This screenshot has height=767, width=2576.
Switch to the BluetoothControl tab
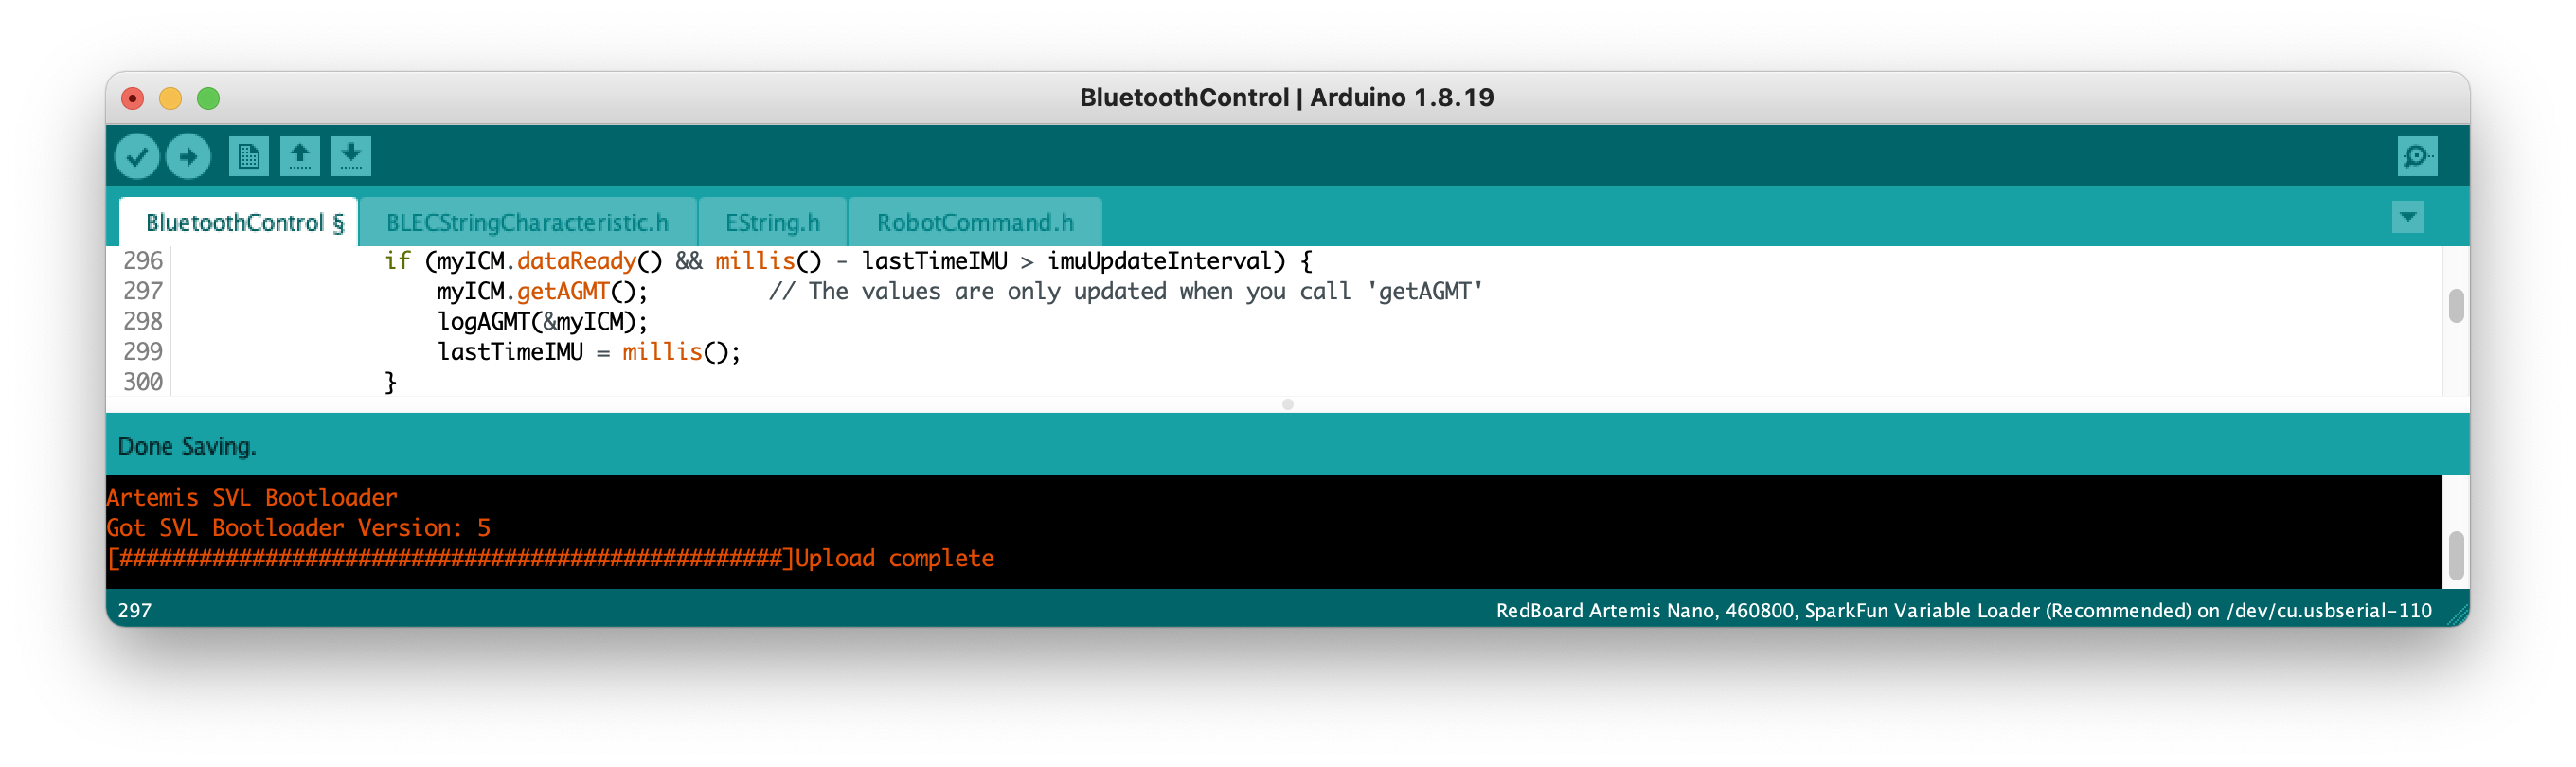[x=238, y=222]
